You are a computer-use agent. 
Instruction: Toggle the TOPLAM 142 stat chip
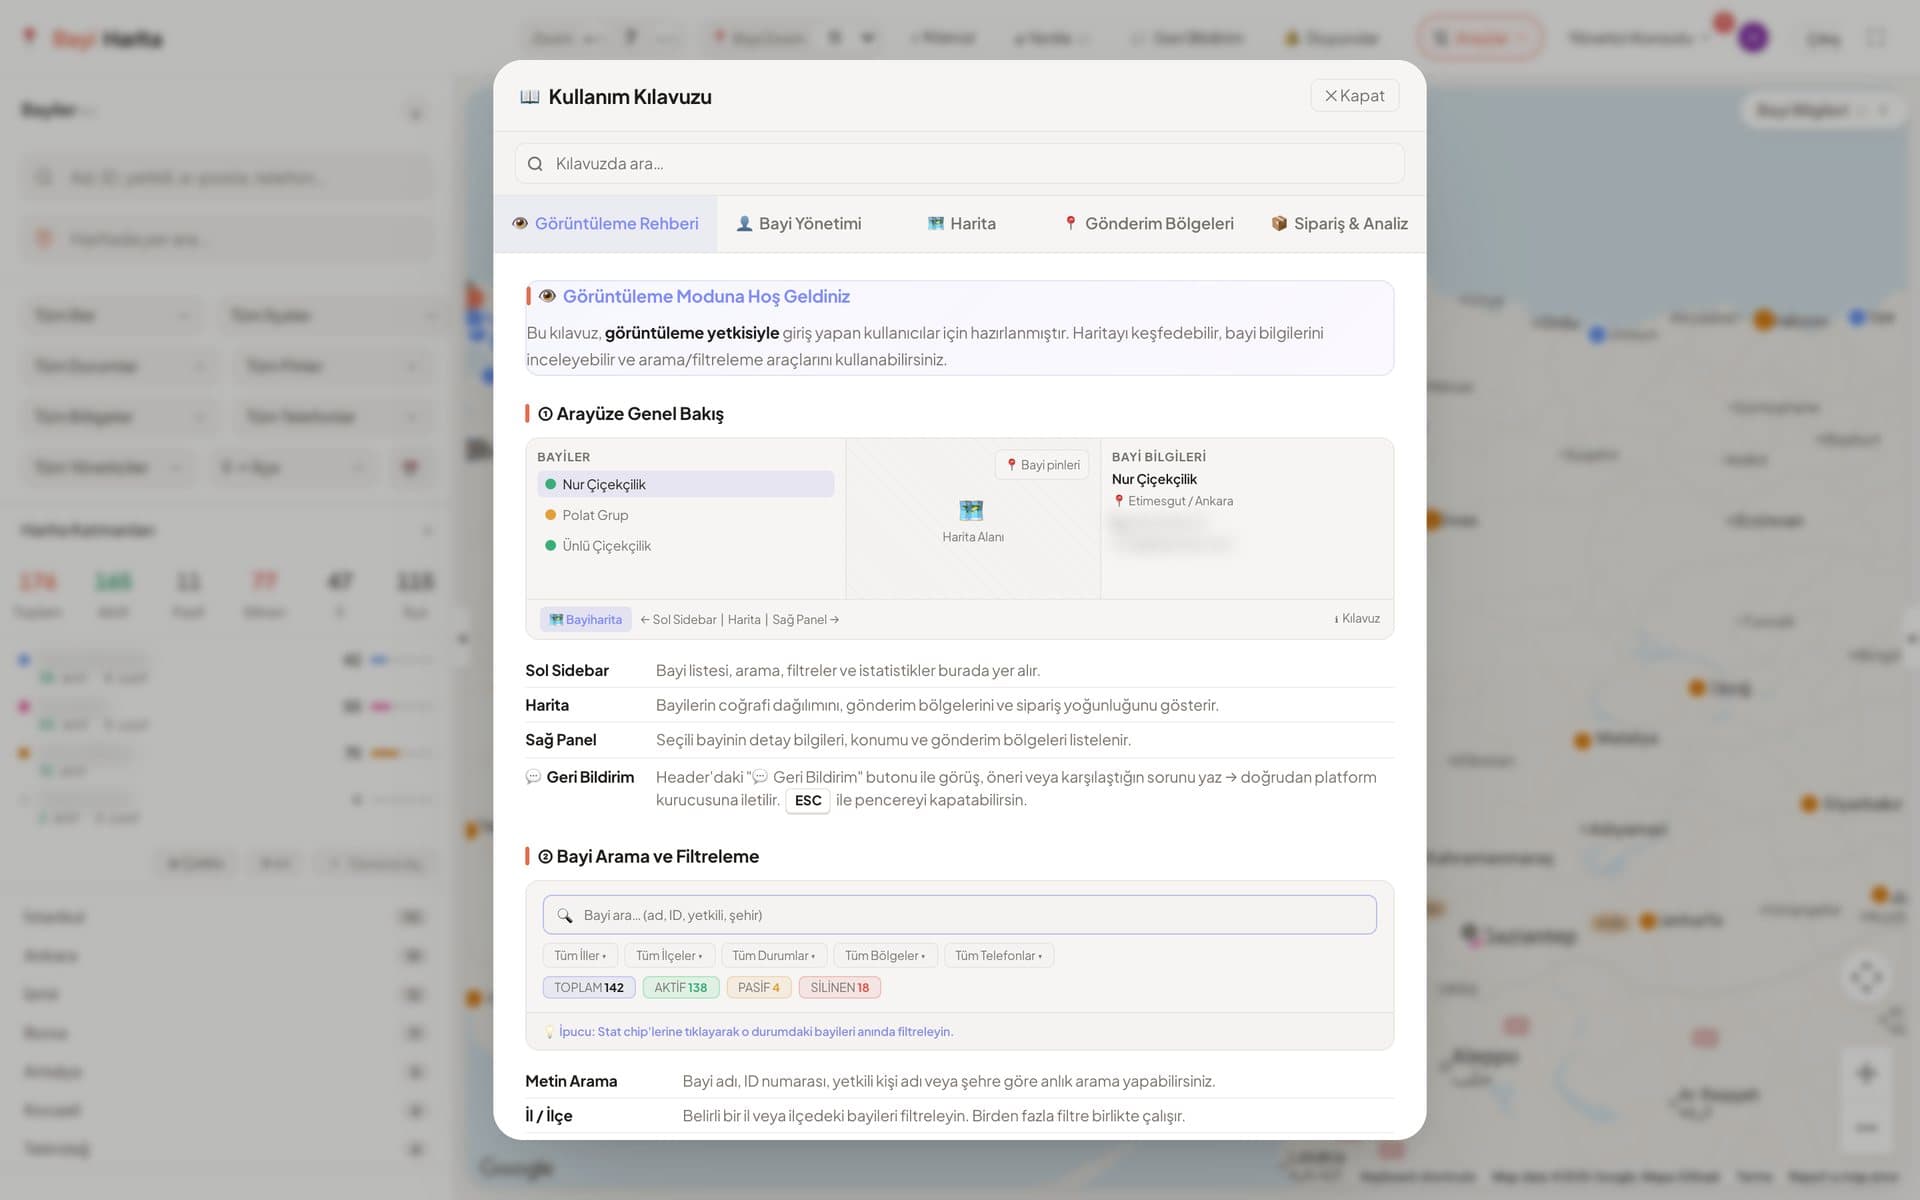tap(589, 988)
